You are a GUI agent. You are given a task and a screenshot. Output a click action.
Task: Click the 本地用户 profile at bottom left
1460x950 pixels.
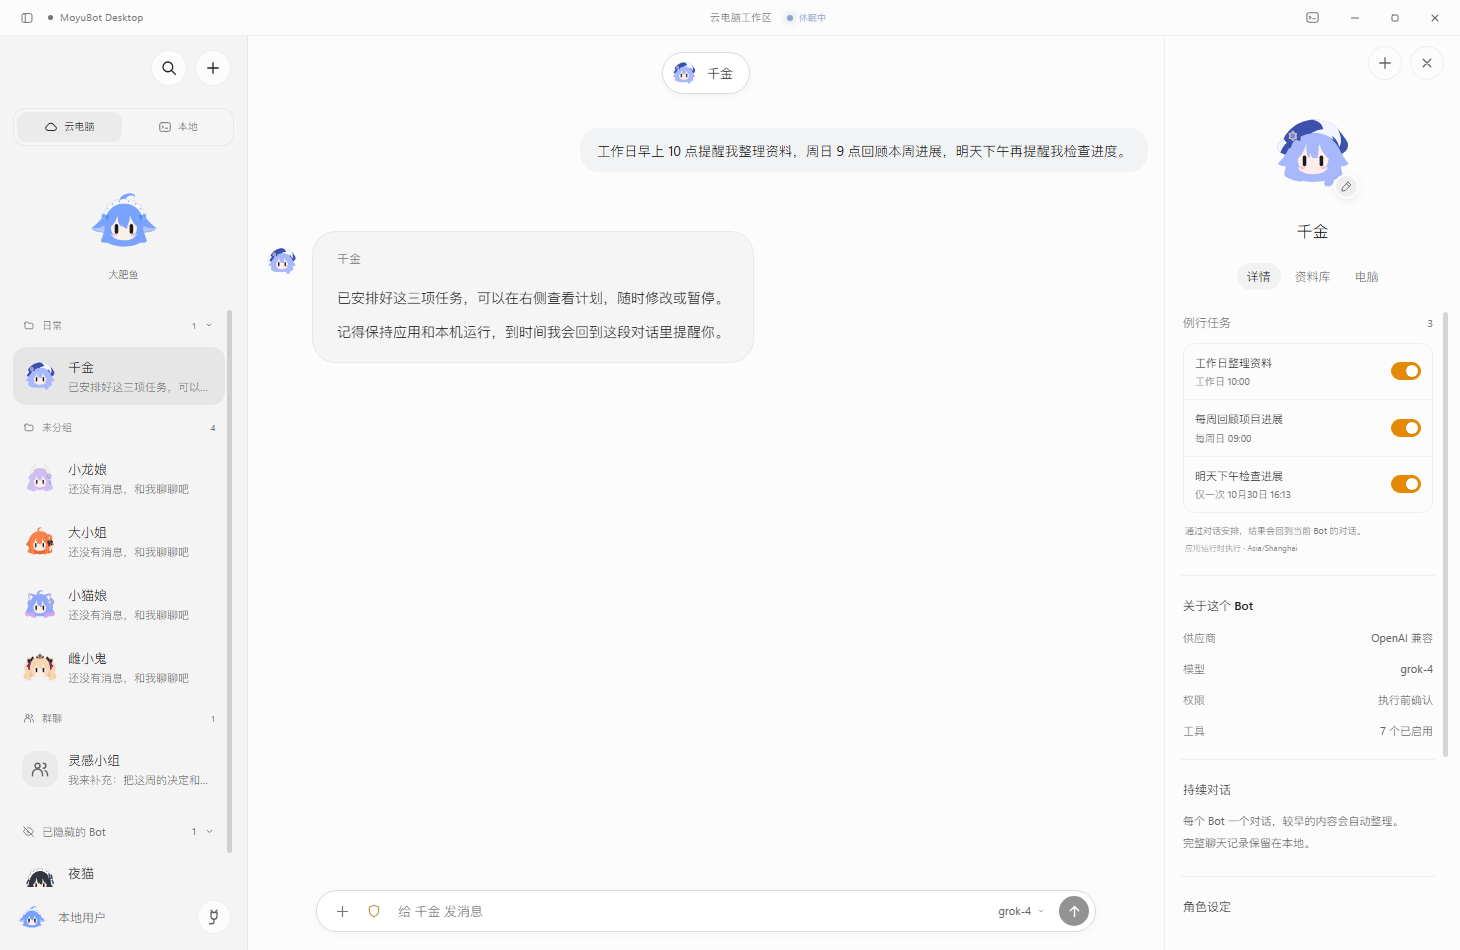click(x=62, y=917)
